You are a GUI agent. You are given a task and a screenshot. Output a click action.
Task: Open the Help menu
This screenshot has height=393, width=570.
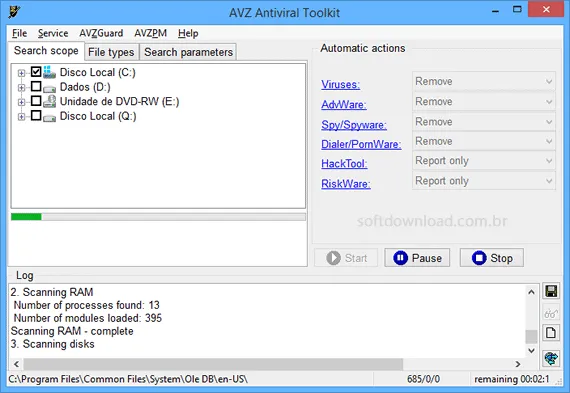(188, 33)
